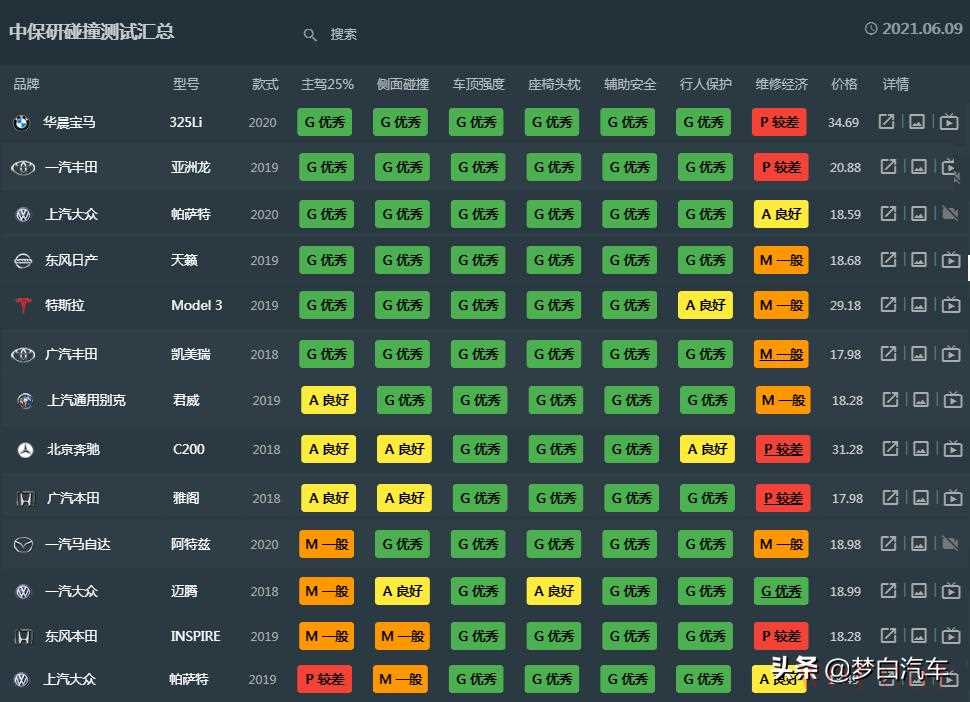Click the 价格 column header
This screenshot has height=702, width=970.
pyautogui.click(x=844, y=84)
